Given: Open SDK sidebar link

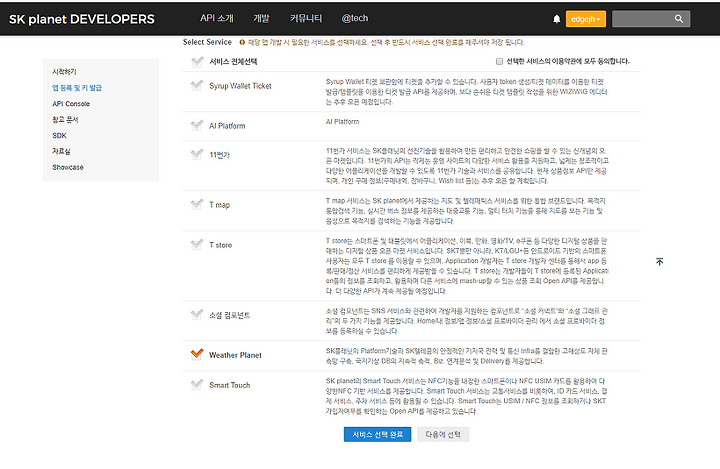Looking at the screenshot, I should tap(59, 136).
